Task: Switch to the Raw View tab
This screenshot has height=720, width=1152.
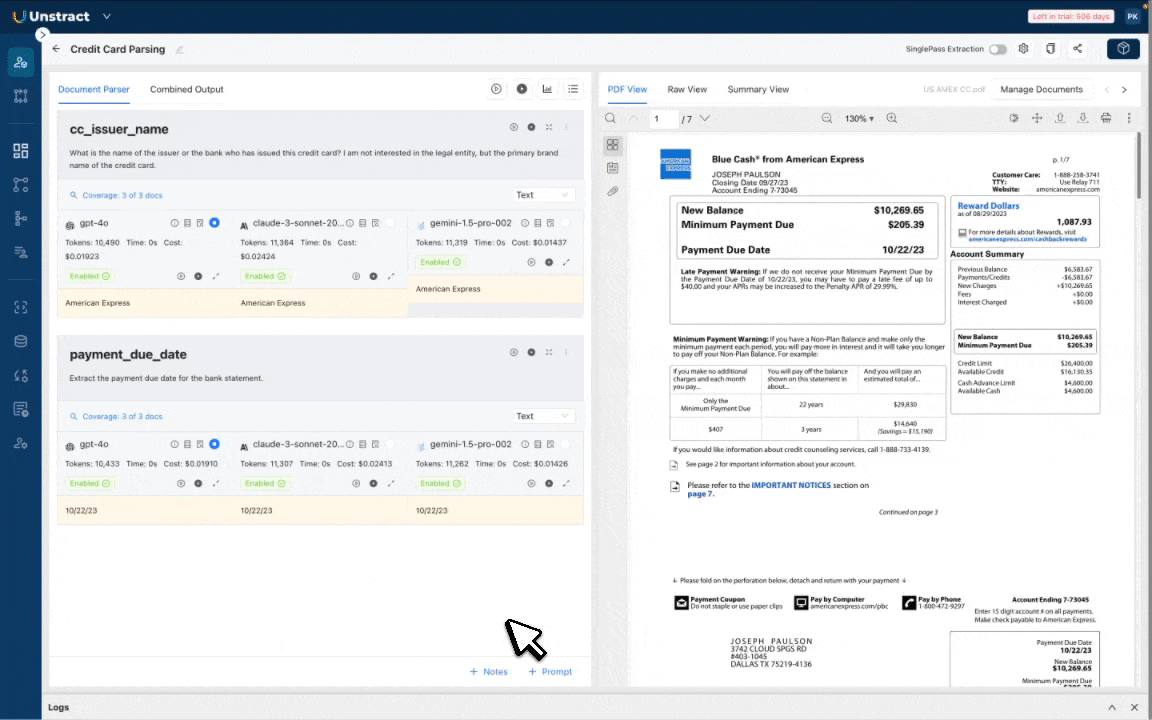Action: pyautogui.click(x=687, y=89)
